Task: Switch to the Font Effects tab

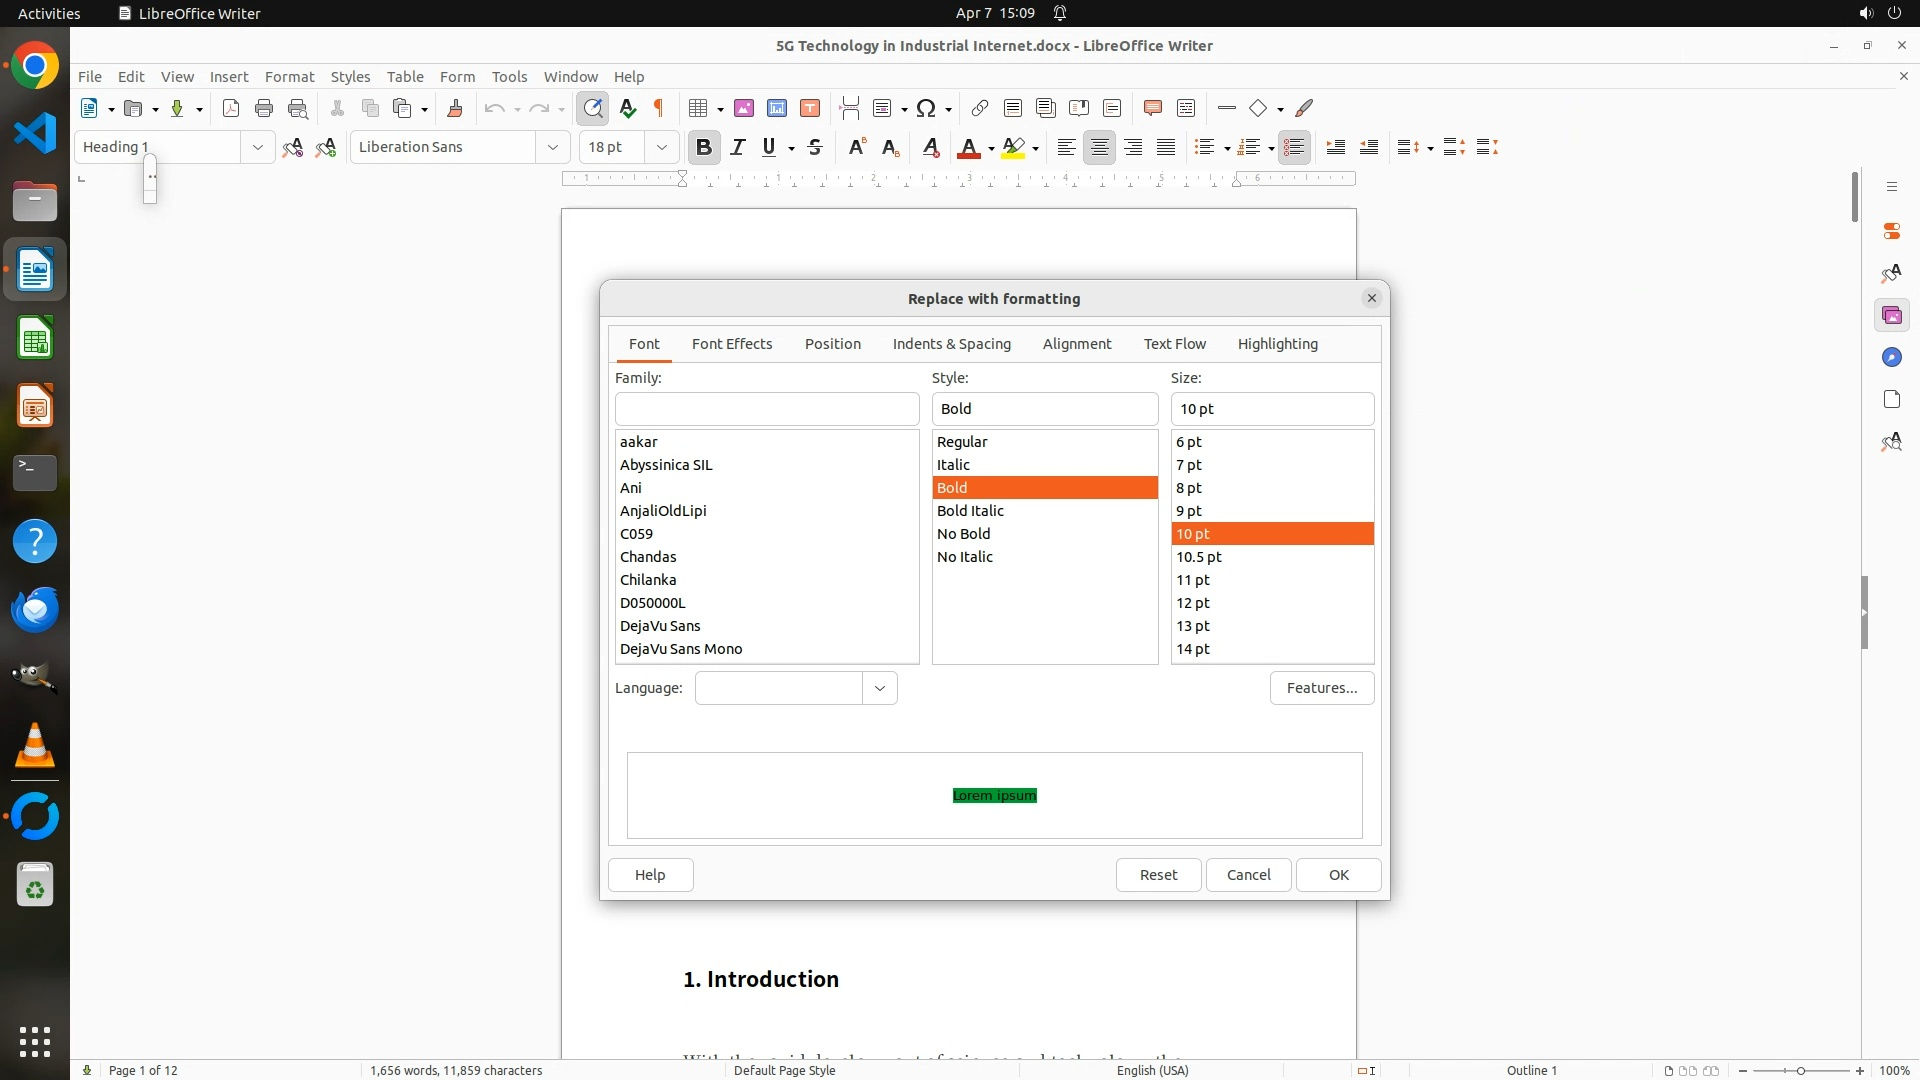Action: tap(732, 344)
